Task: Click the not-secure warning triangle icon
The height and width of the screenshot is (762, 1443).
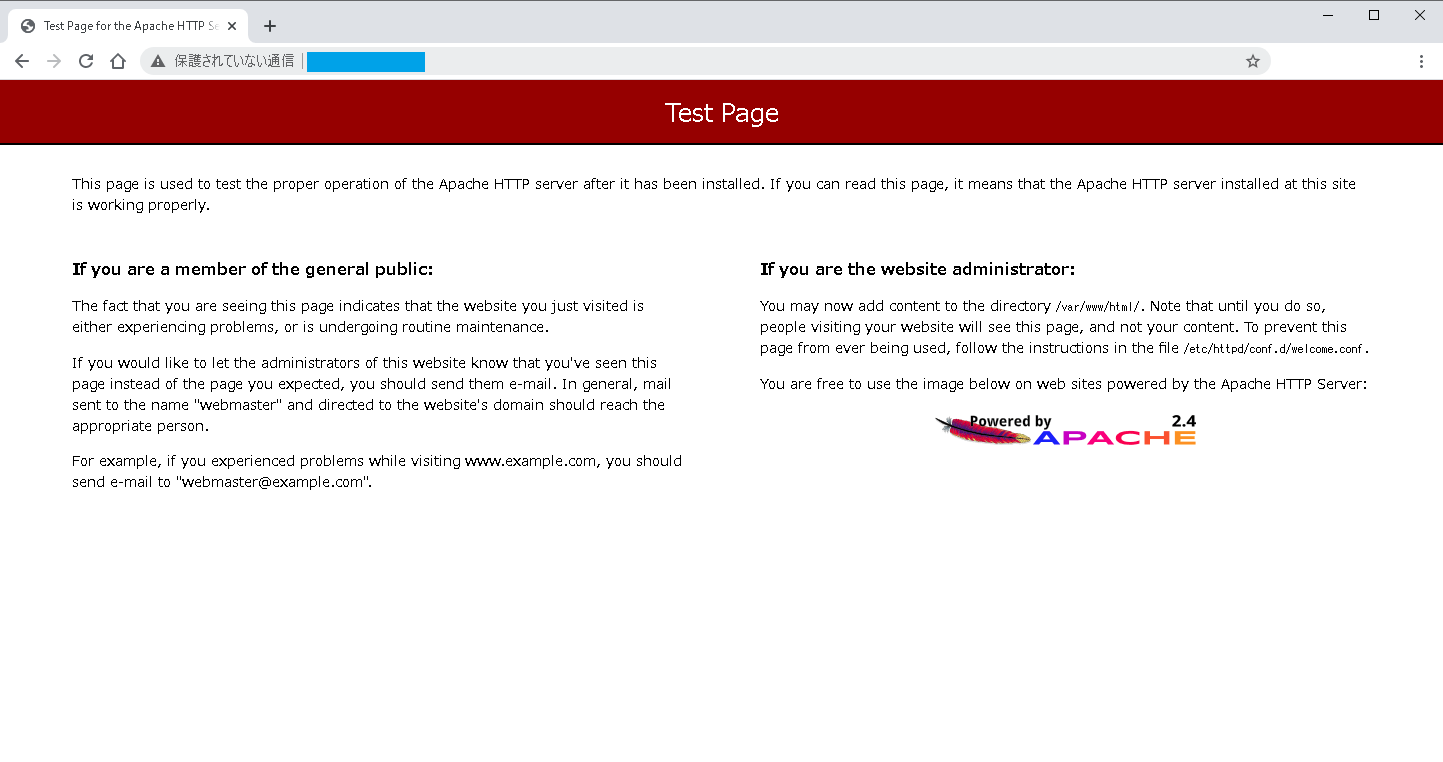Action: point(158,61)
